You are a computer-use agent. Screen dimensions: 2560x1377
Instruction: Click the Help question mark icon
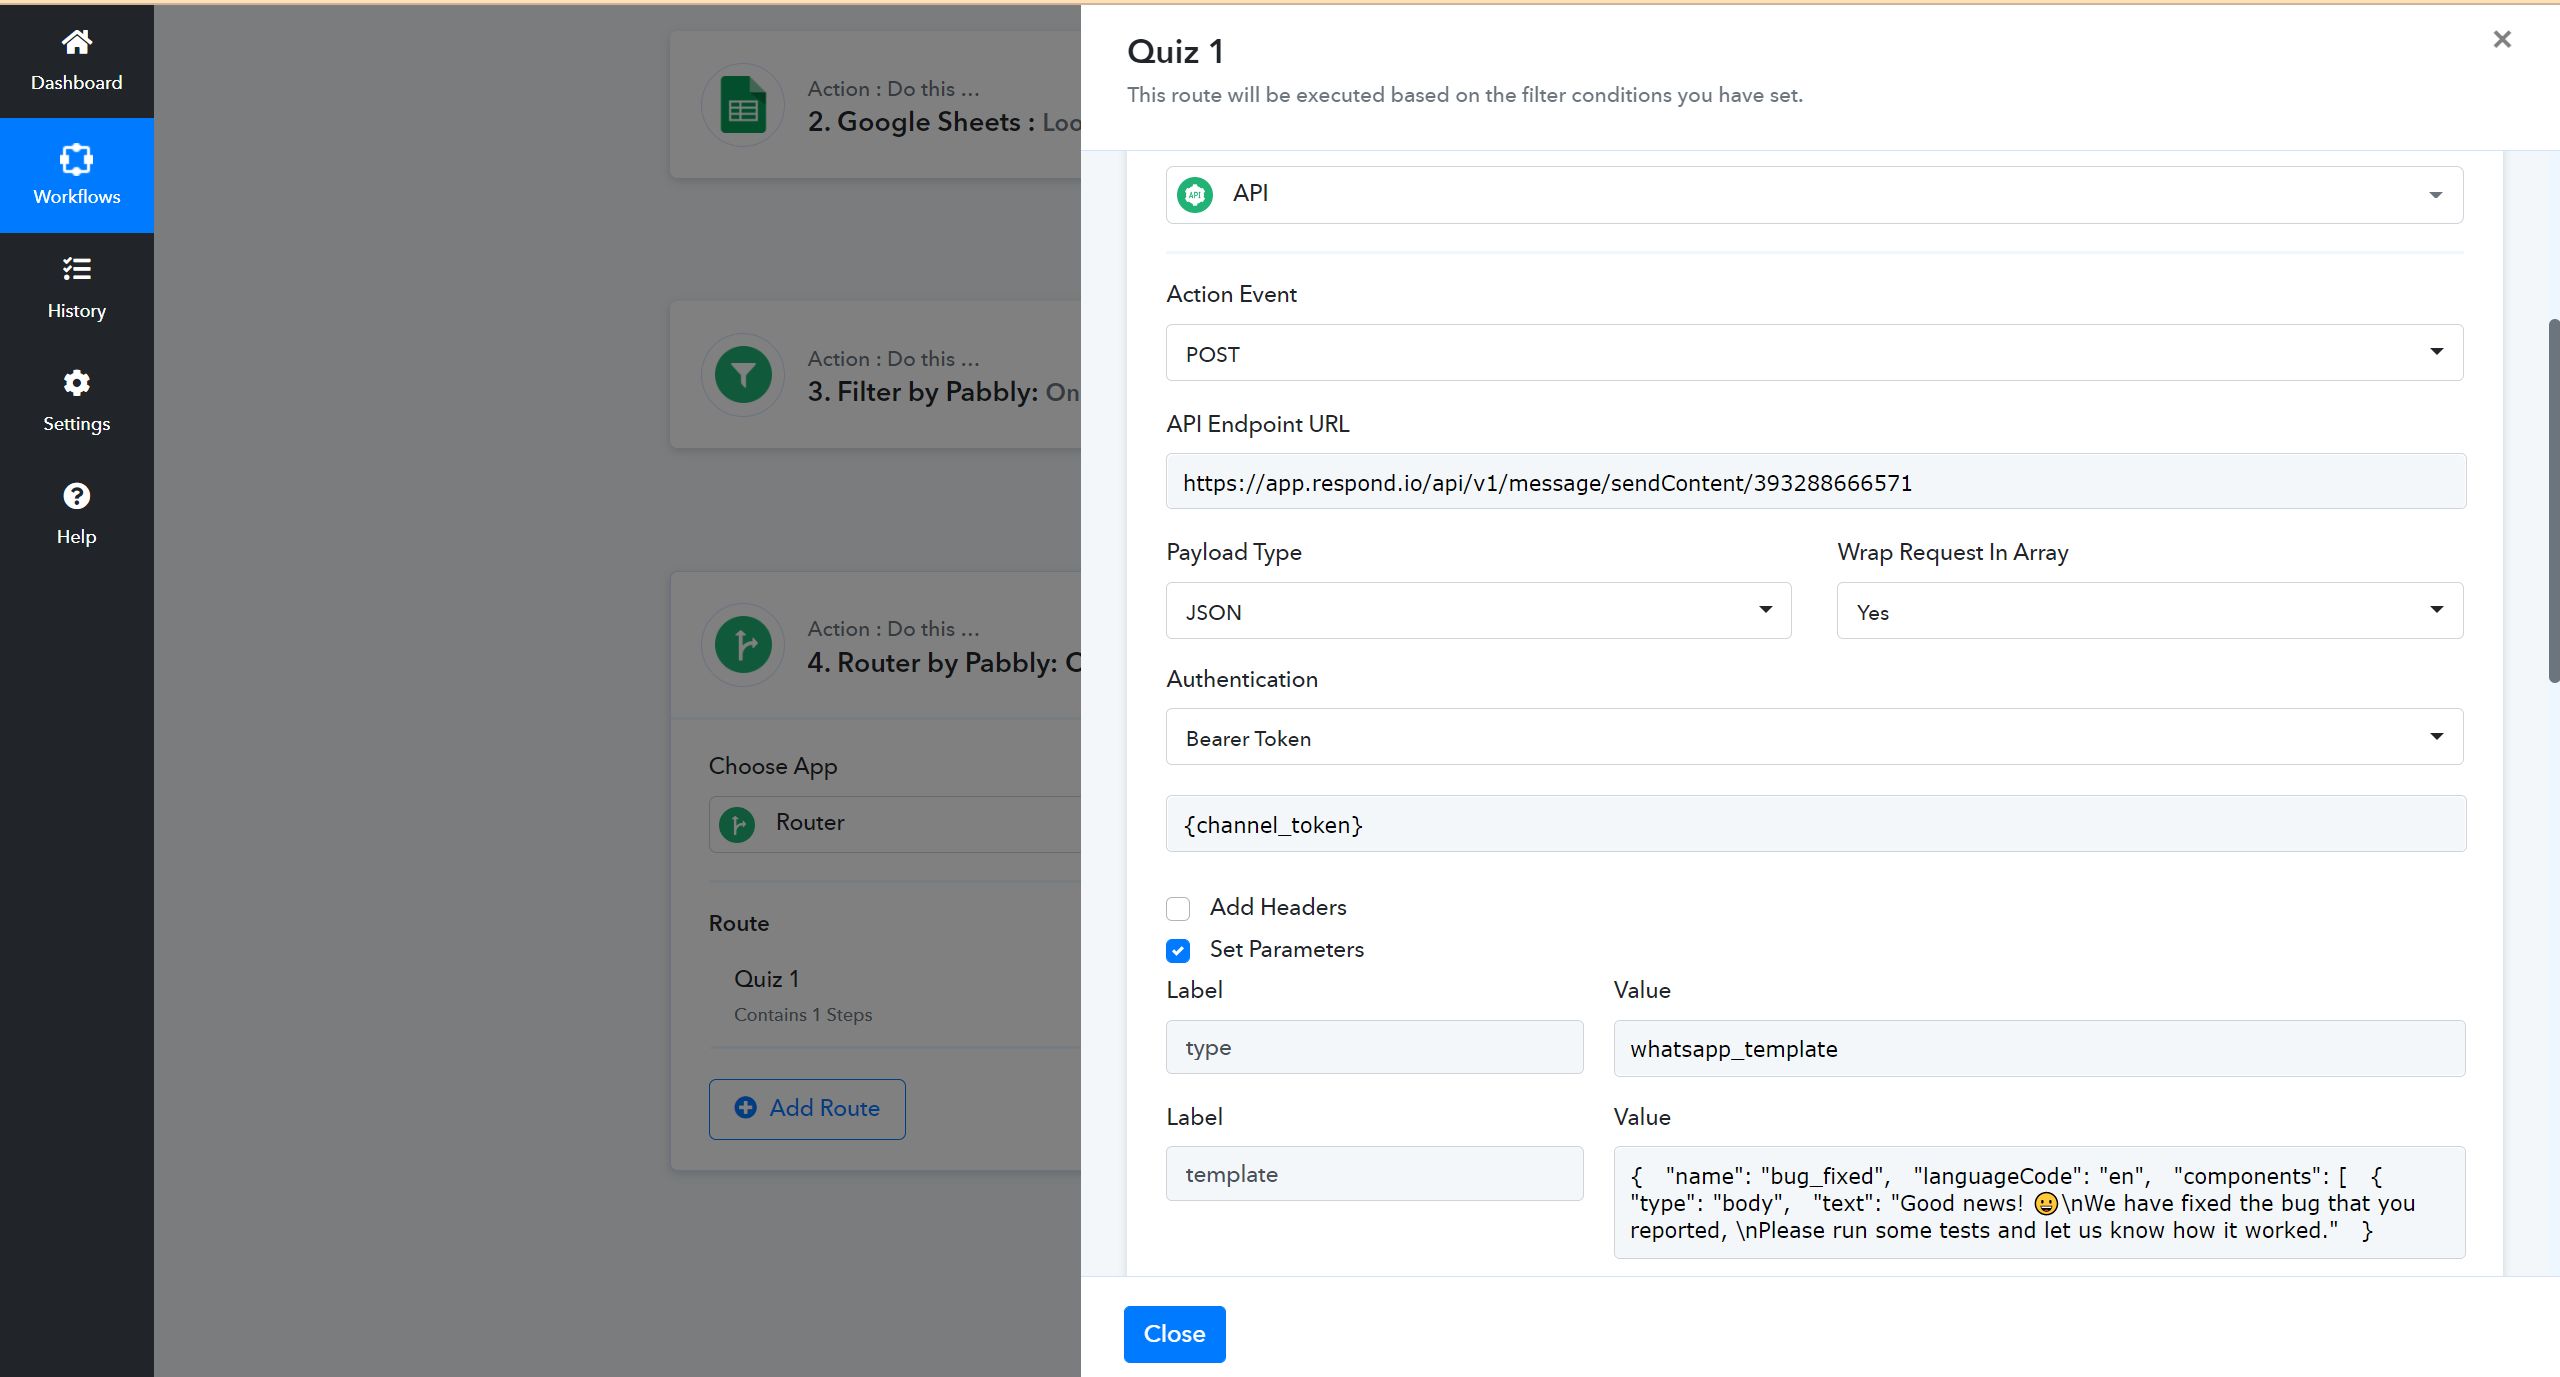(76, 496)
